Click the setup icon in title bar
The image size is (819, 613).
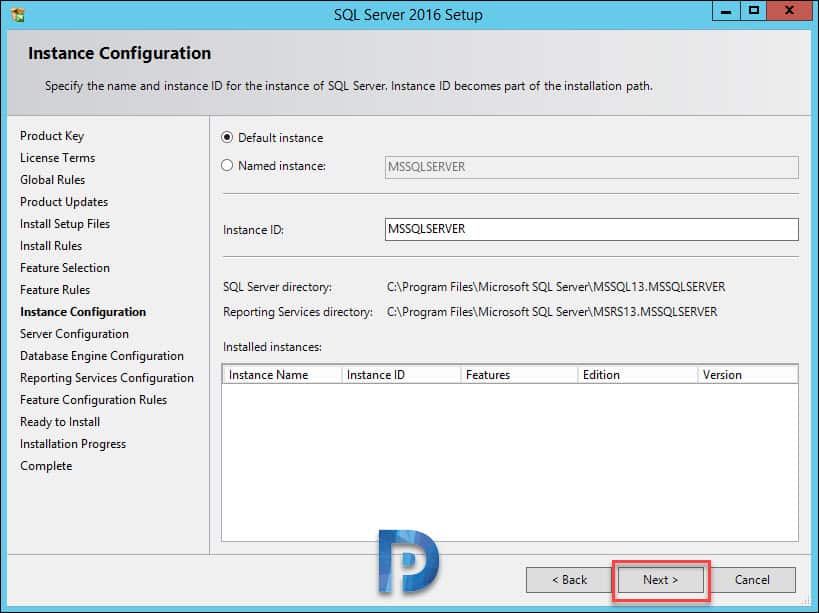pyautogui.click(x=17, y=14)
